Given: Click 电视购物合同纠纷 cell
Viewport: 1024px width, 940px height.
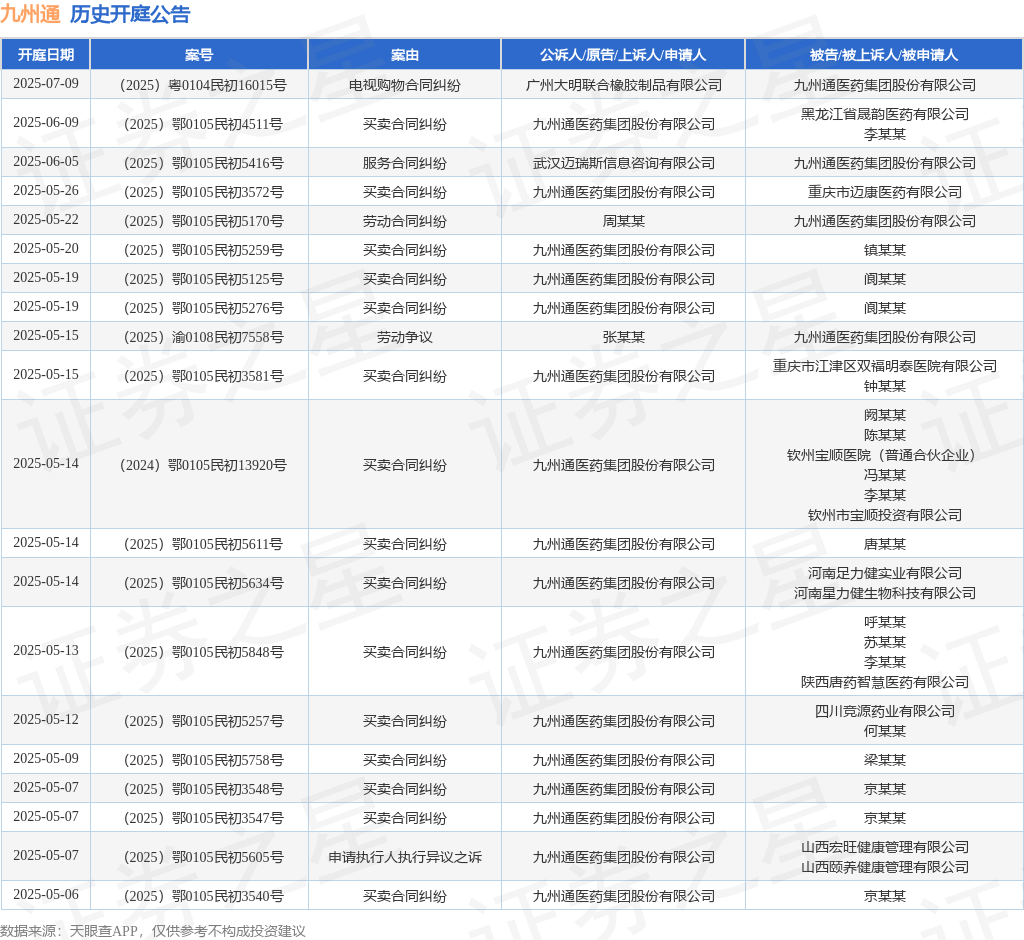Looking at the screenshot, I should point(405,85).
